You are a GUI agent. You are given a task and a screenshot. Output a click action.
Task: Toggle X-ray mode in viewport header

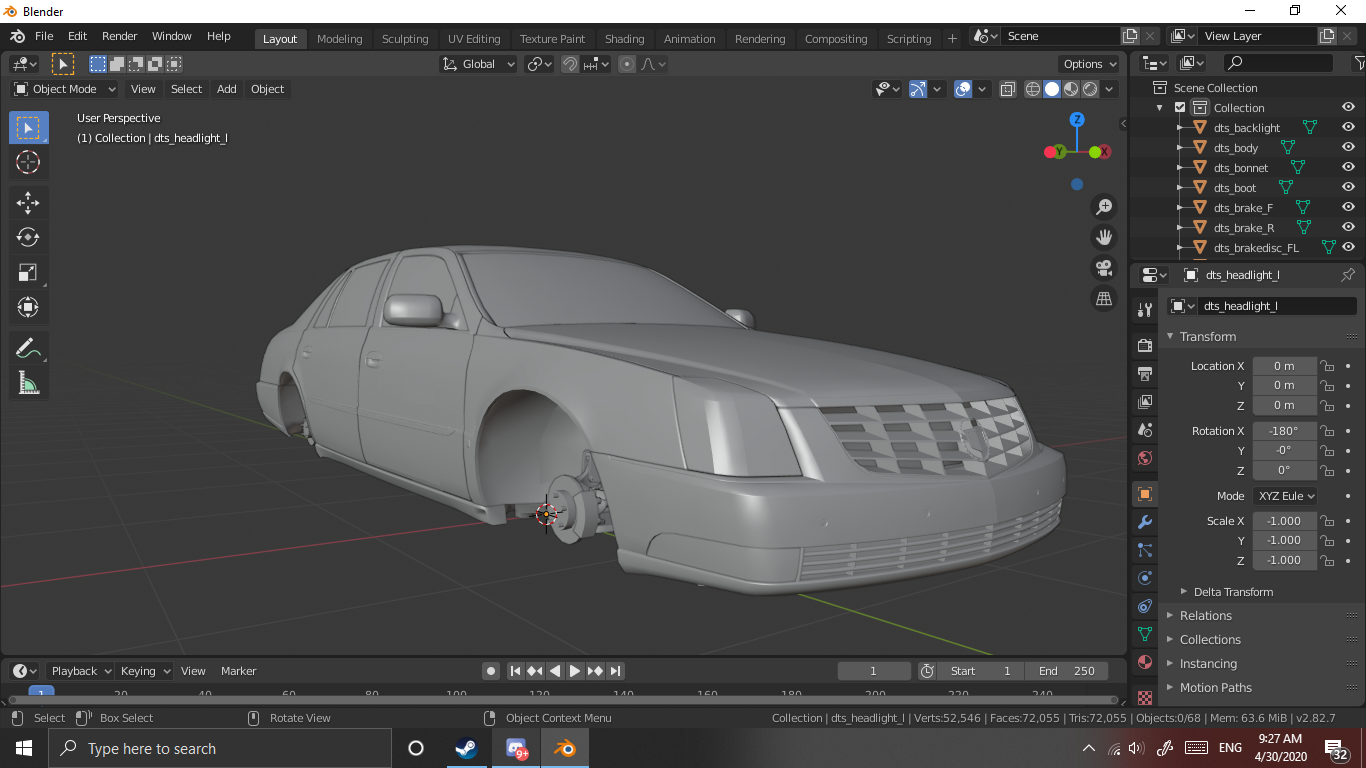tap(1008, 89)
